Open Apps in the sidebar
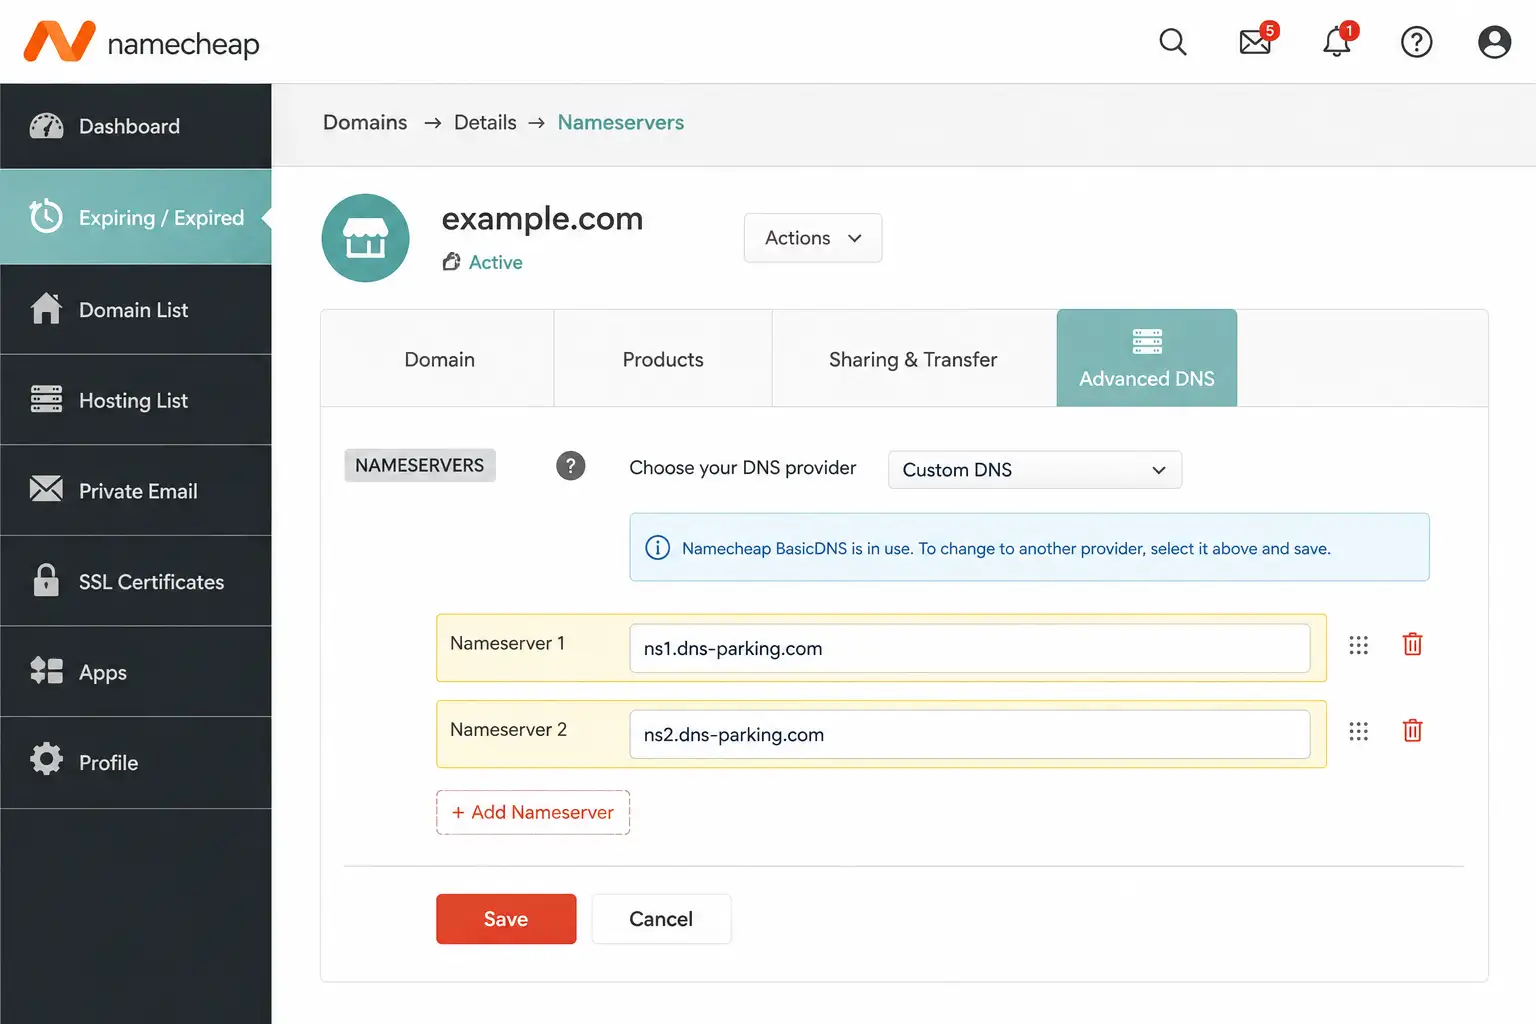Screen dimensions: 1536x1024 (x=136, y=672)
